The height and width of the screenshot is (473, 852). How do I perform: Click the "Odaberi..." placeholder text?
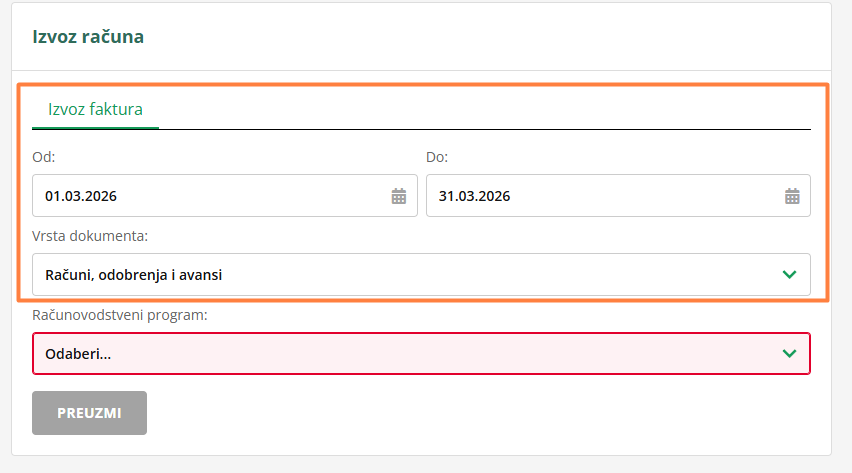pos(78,353)
